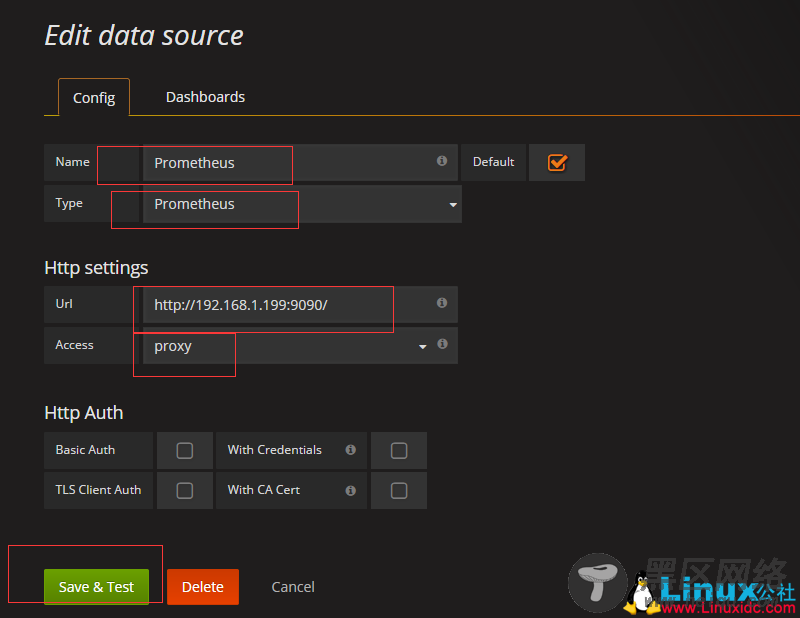
Task: Enable the With CA Cert checkbox
Action: click(x=399, y=491)
